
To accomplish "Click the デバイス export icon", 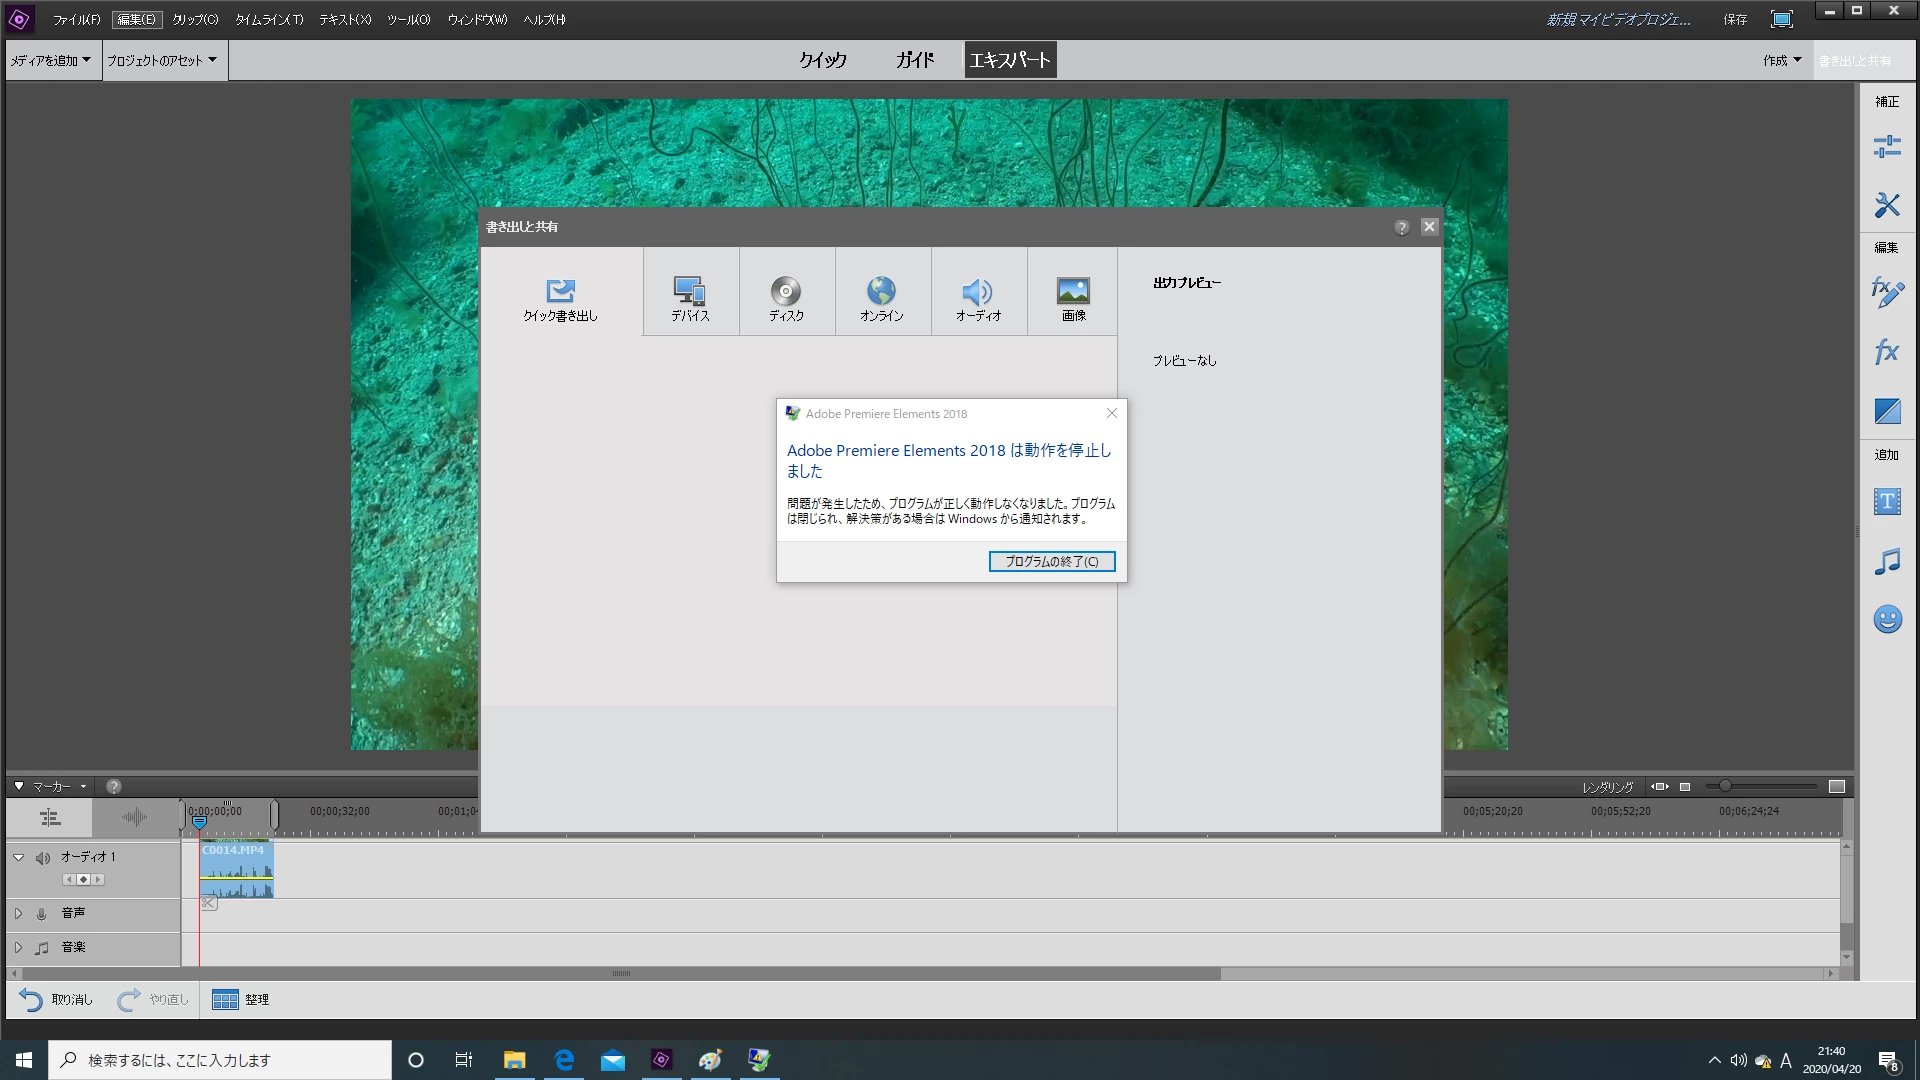I will (x=690, y=298).
